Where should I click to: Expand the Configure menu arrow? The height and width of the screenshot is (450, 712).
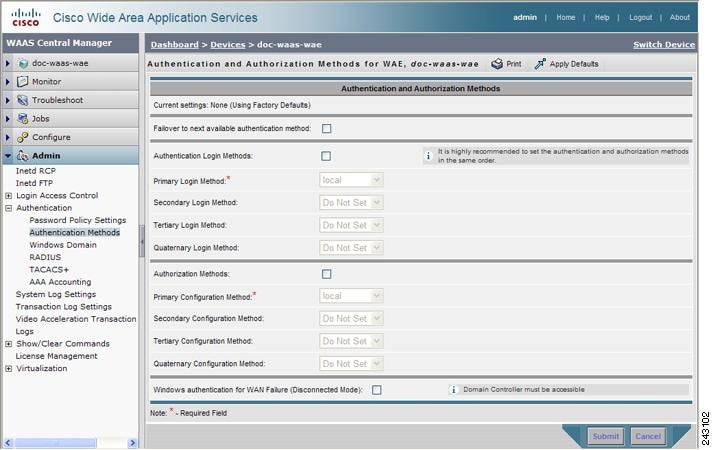click(x=8, y=137)
